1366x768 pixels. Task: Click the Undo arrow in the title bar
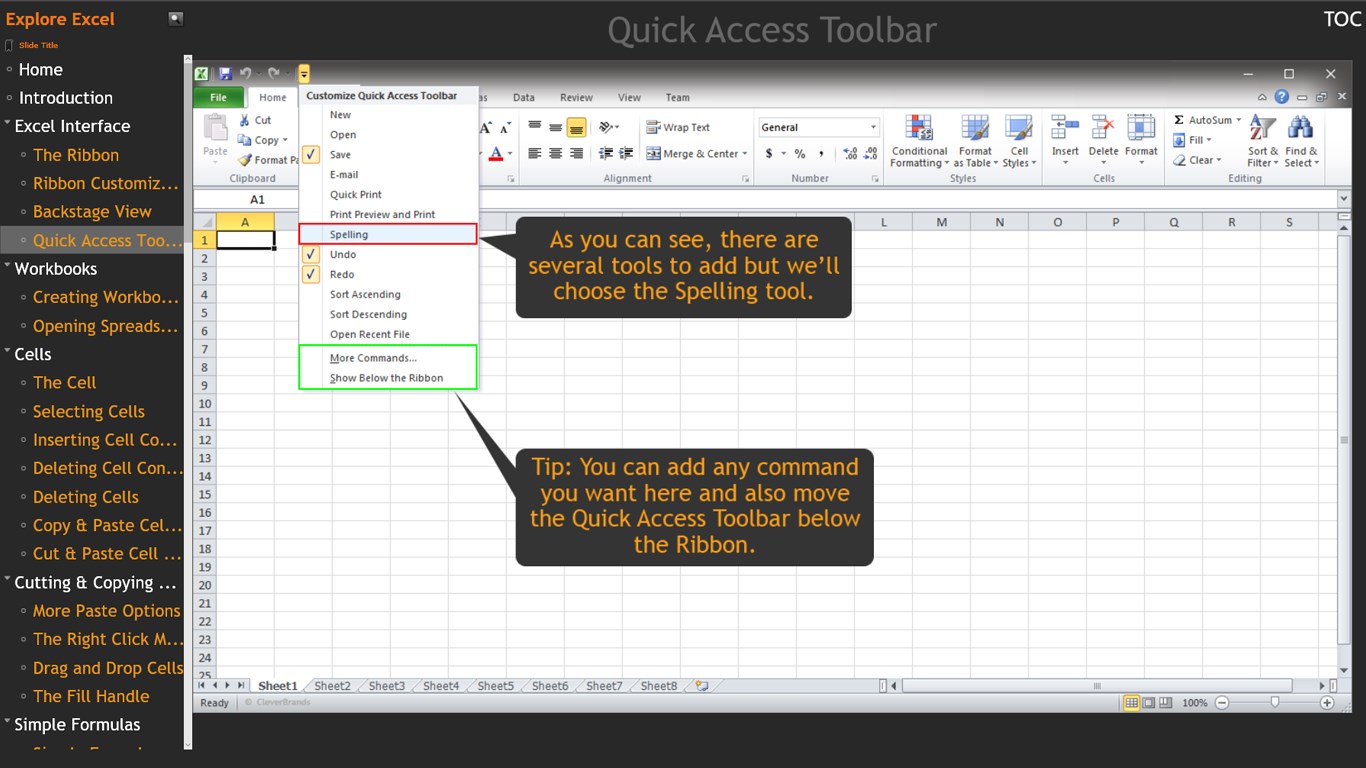[245, 74]
